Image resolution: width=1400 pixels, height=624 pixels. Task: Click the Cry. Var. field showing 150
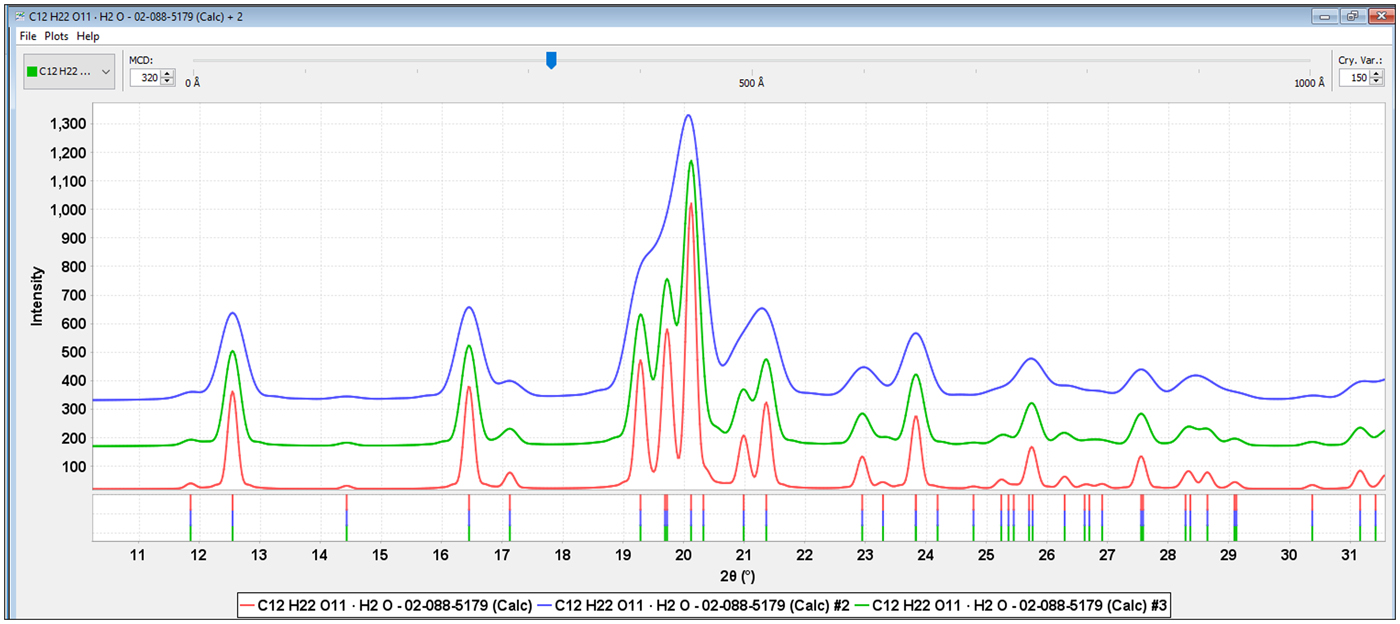(x=1355, y=77)
